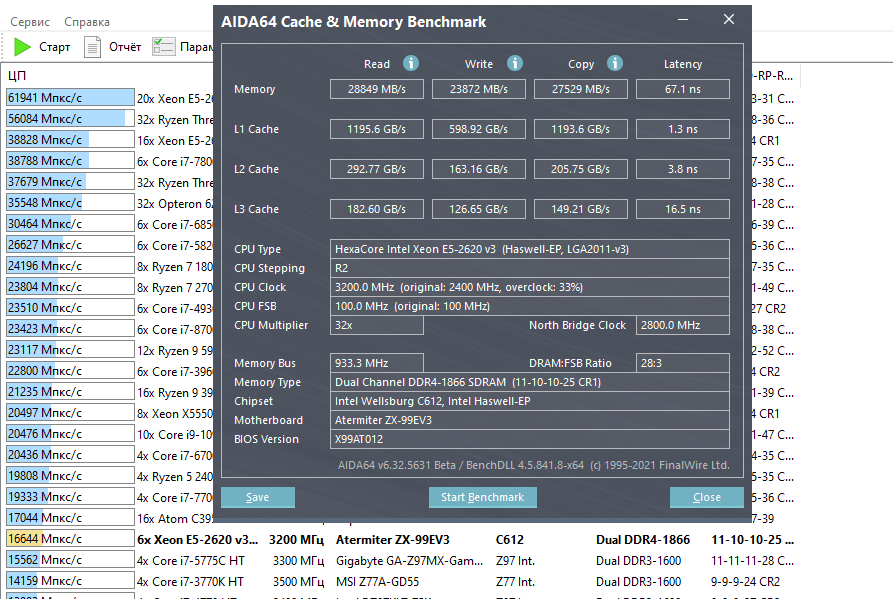Click the L3 Cache latency 16.5 ns
This screenshot has height=599, width=893.
click(x=682, y=209)
